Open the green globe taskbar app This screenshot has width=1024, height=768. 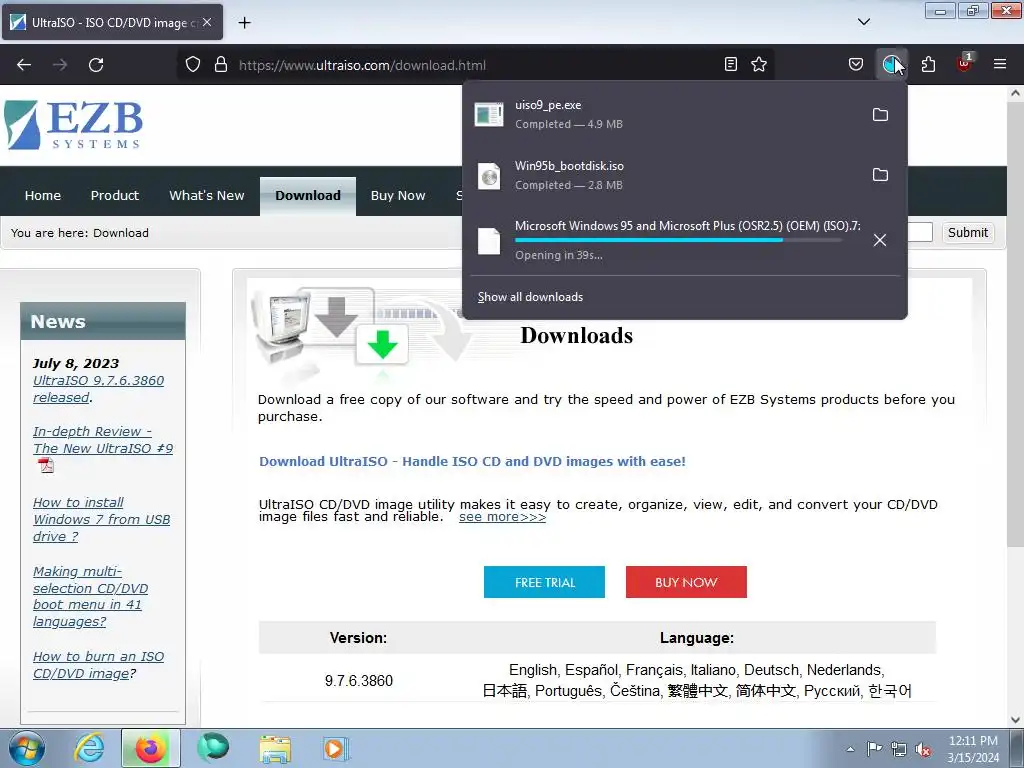(x=213, y=748)
